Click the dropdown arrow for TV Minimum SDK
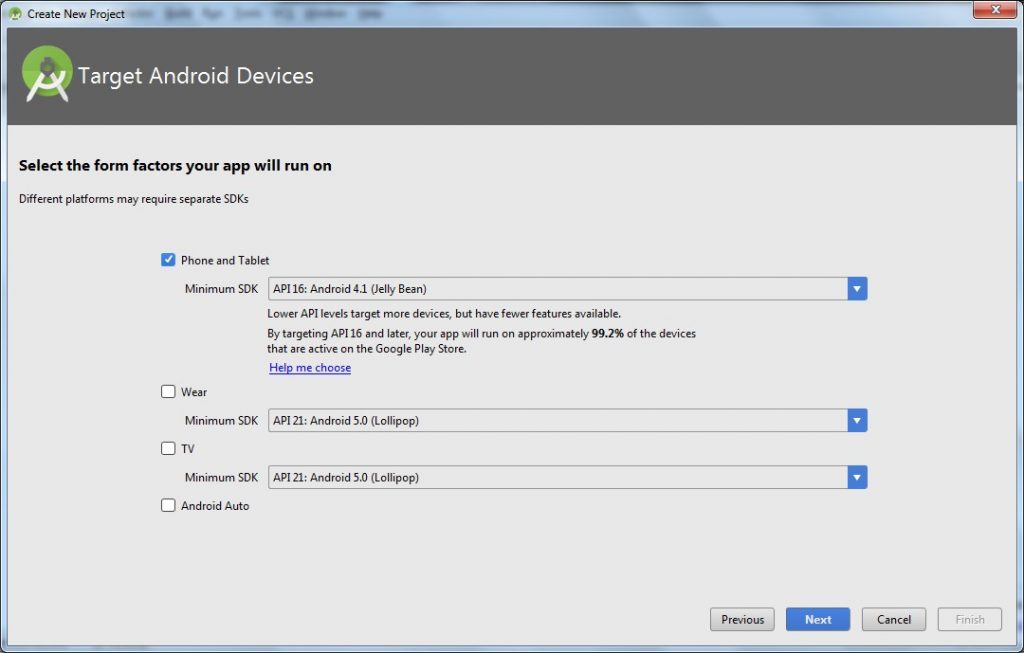Screen dimensions: 1024x653 click(x=857, y=477)
